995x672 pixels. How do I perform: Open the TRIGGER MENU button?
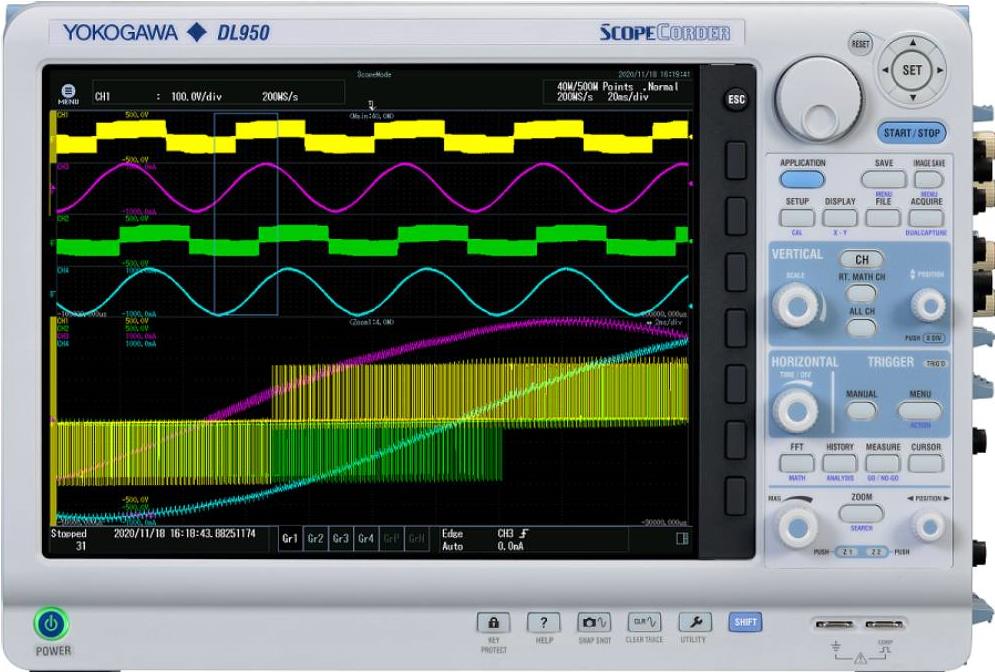[919, 411]
